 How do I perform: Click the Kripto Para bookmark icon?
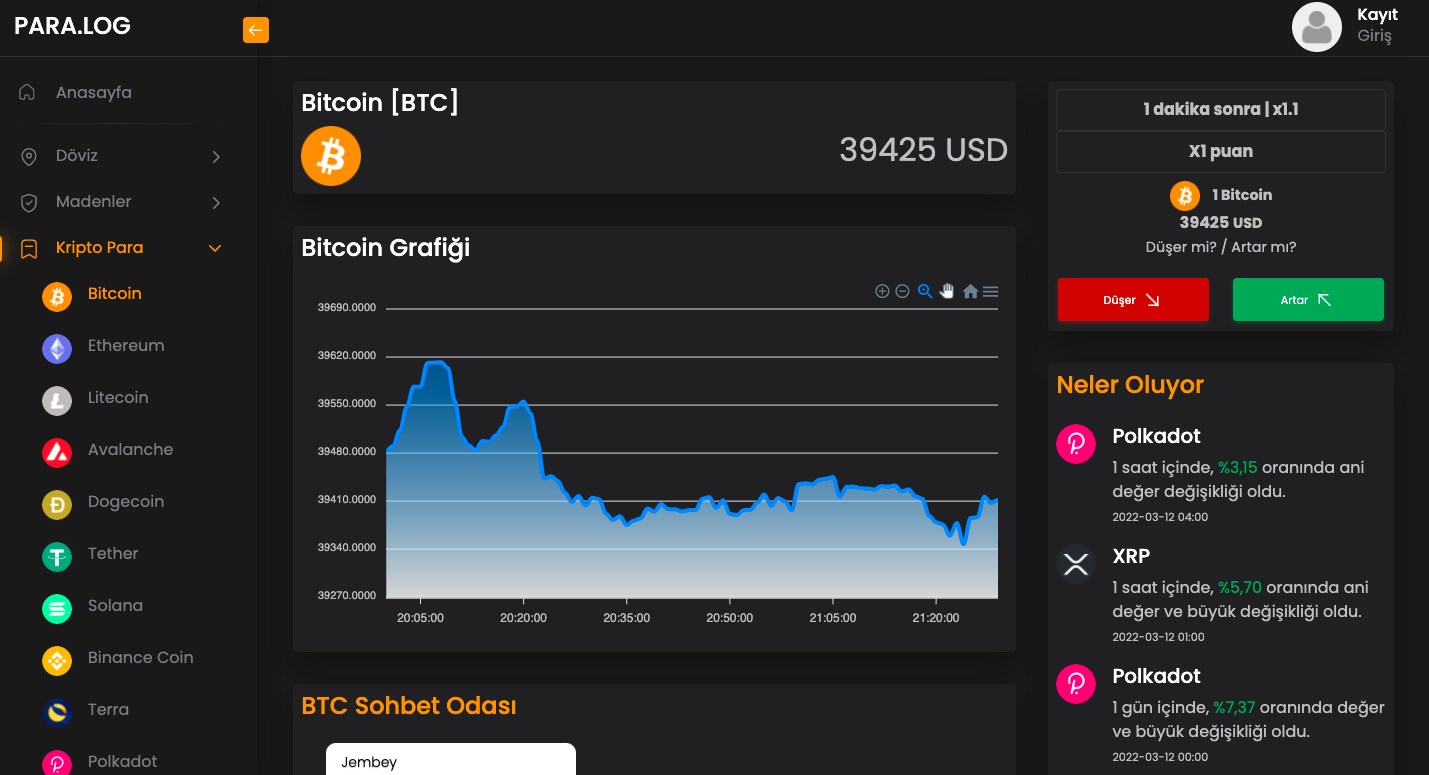point(29,248)
